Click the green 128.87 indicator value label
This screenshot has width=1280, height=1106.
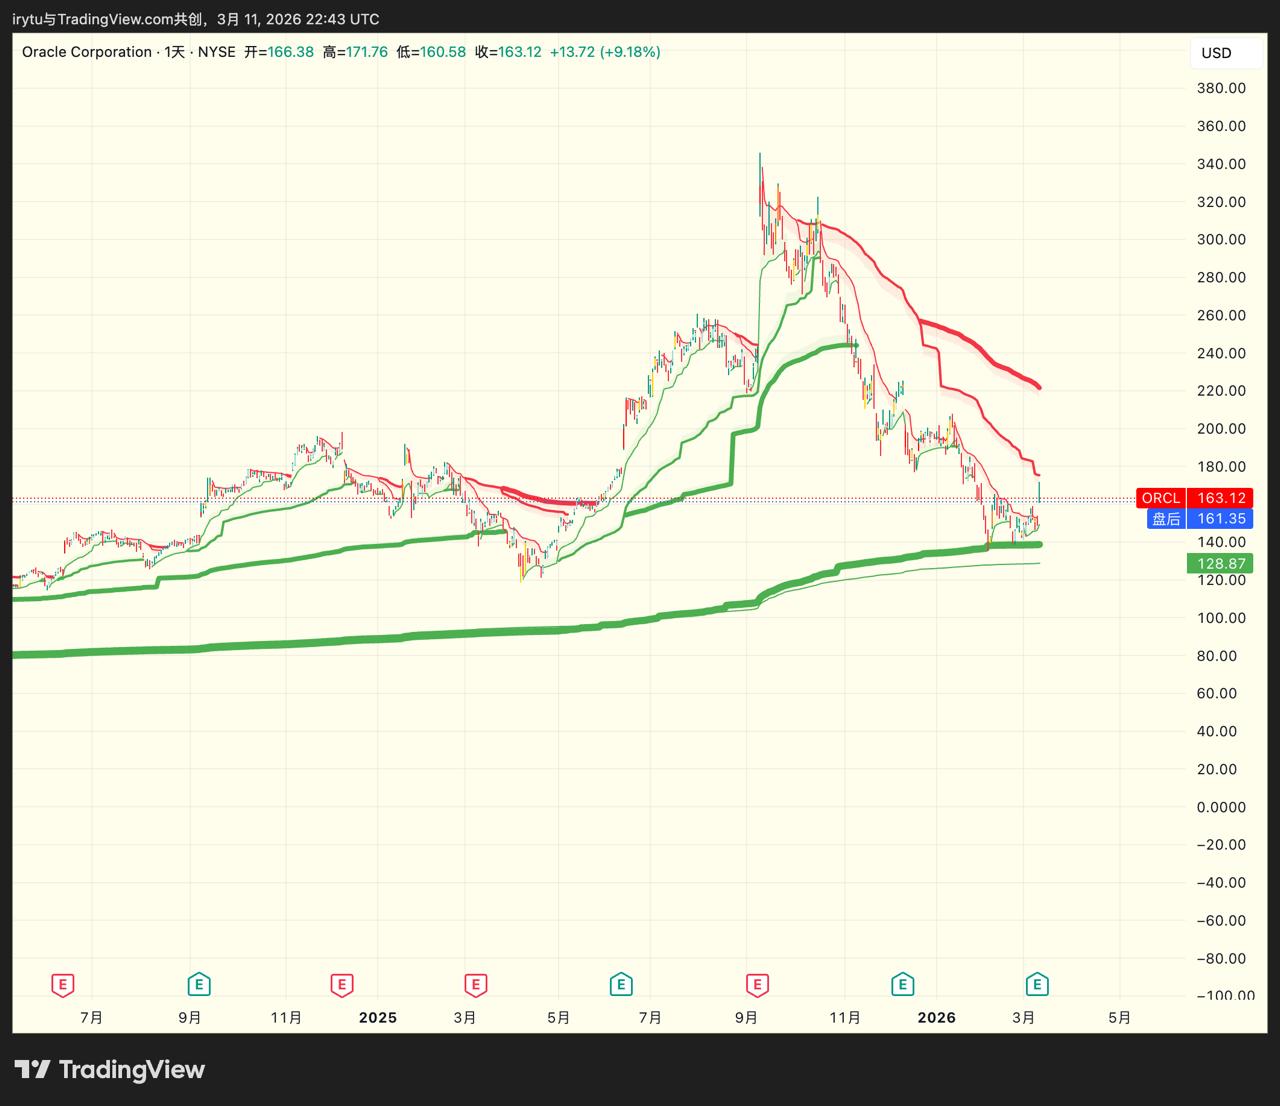[x=1221, y=564]
